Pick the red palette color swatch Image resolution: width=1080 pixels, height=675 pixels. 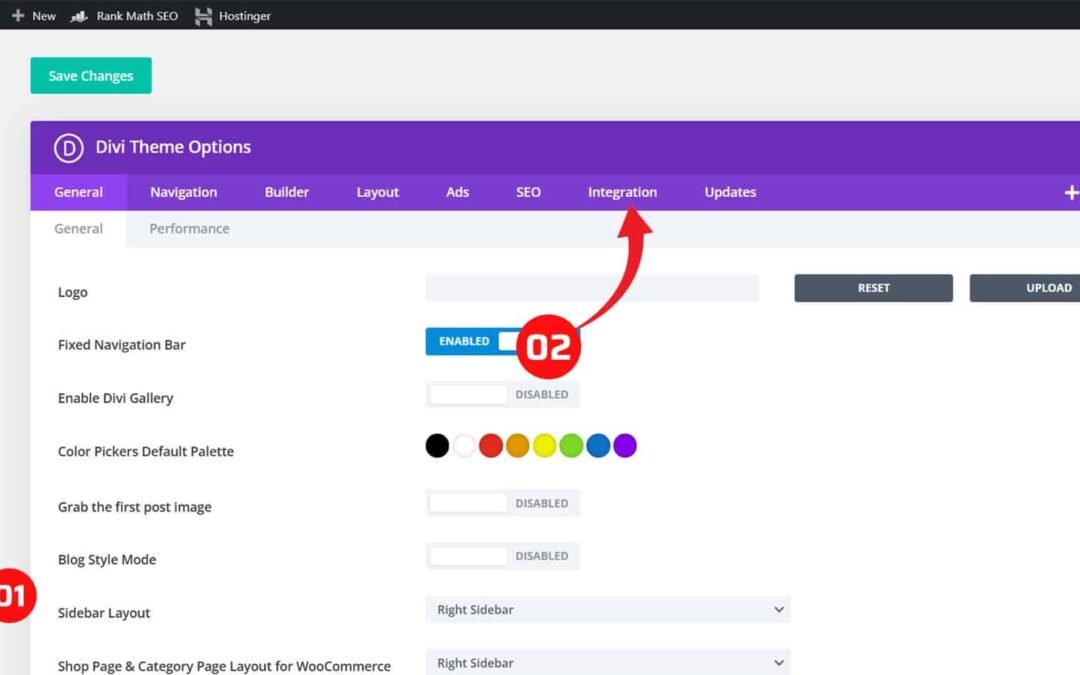point(491,446)
